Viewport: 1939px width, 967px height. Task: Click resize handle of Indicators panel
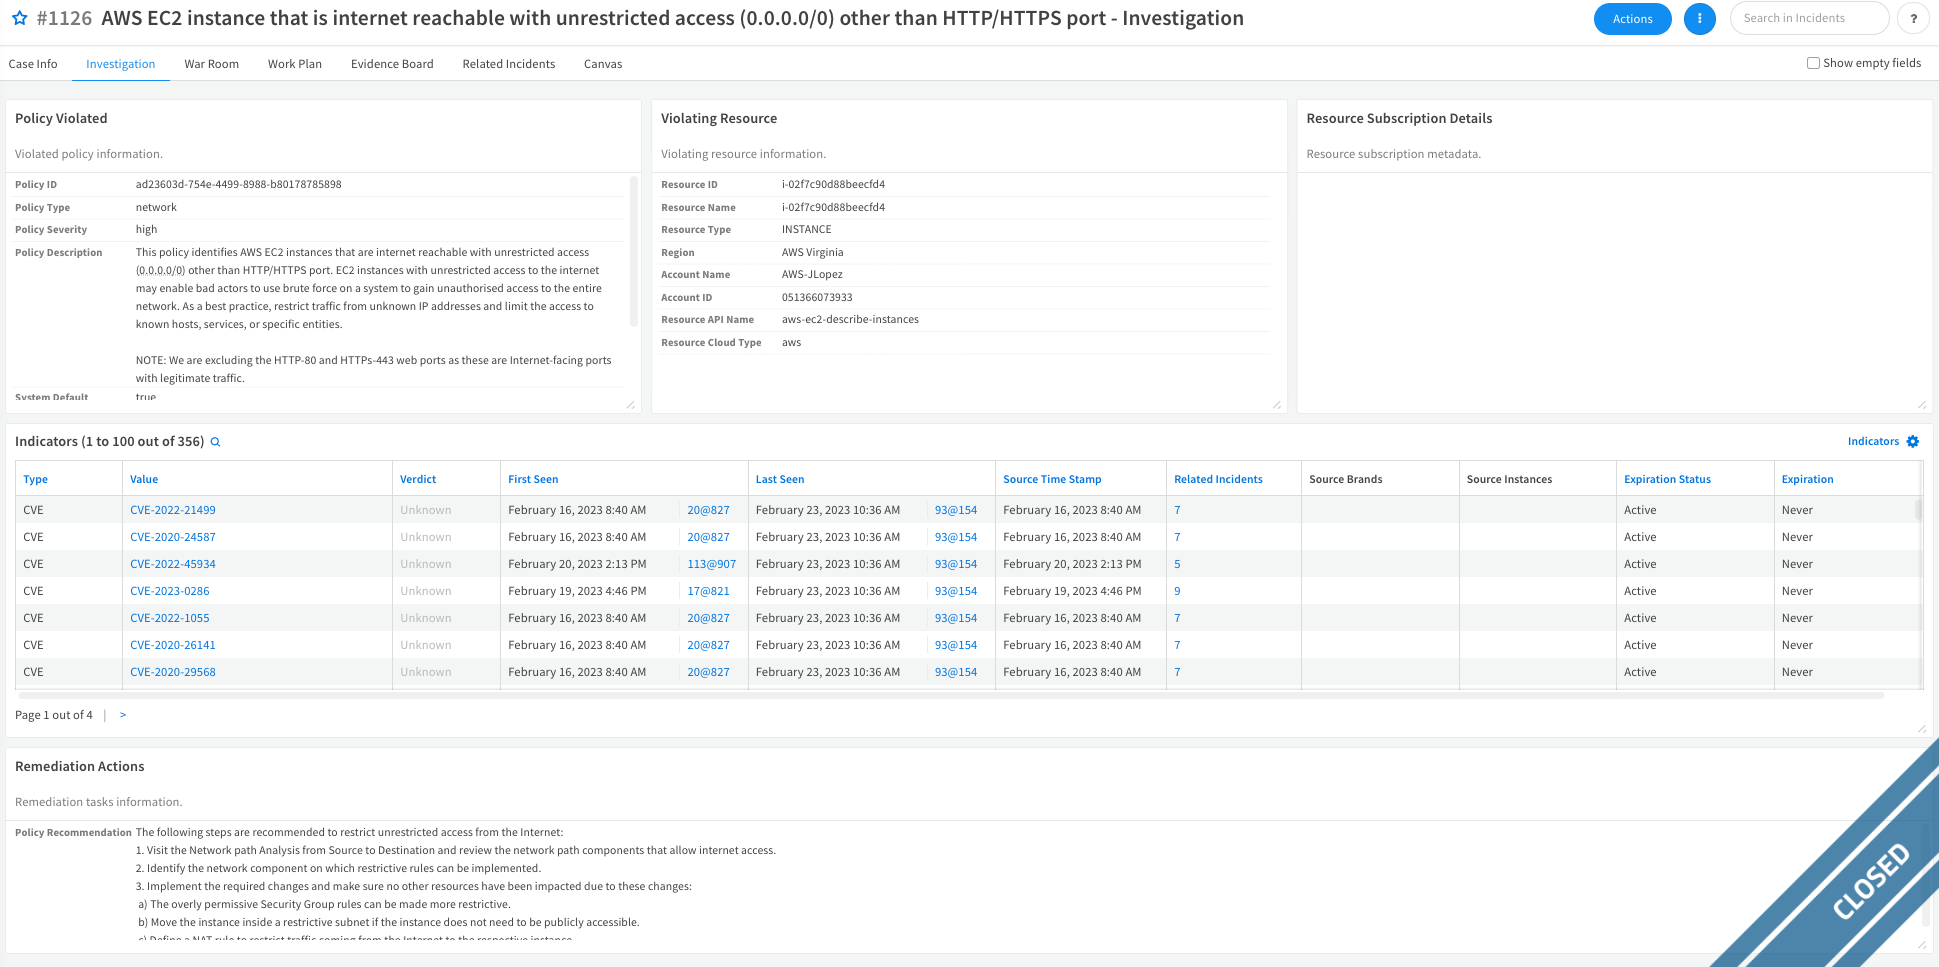click(x=1921, y=728)
